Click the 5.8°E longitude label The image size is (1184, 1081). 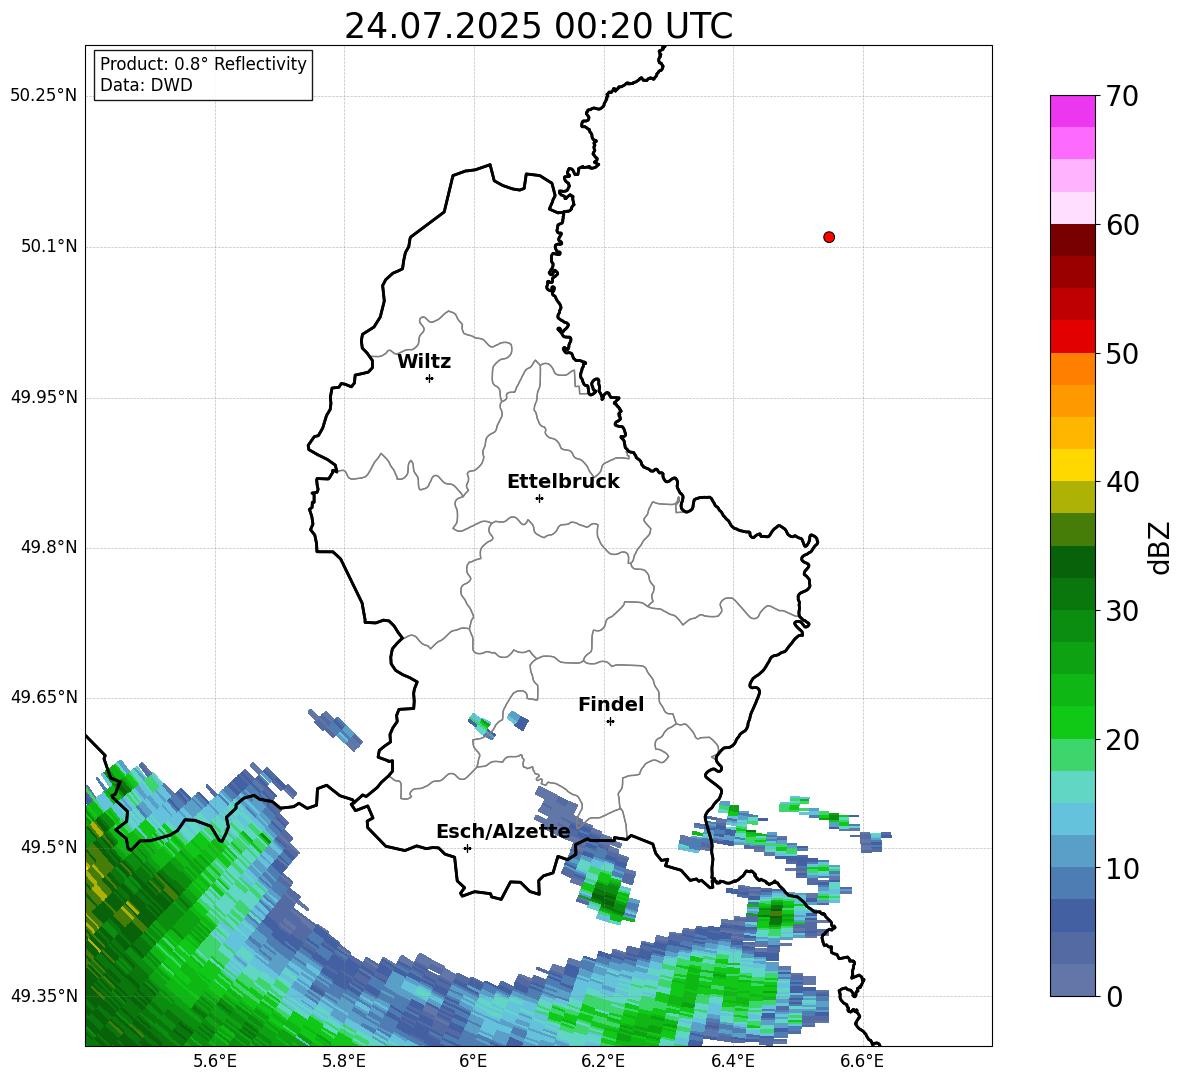click(344, 1061)
